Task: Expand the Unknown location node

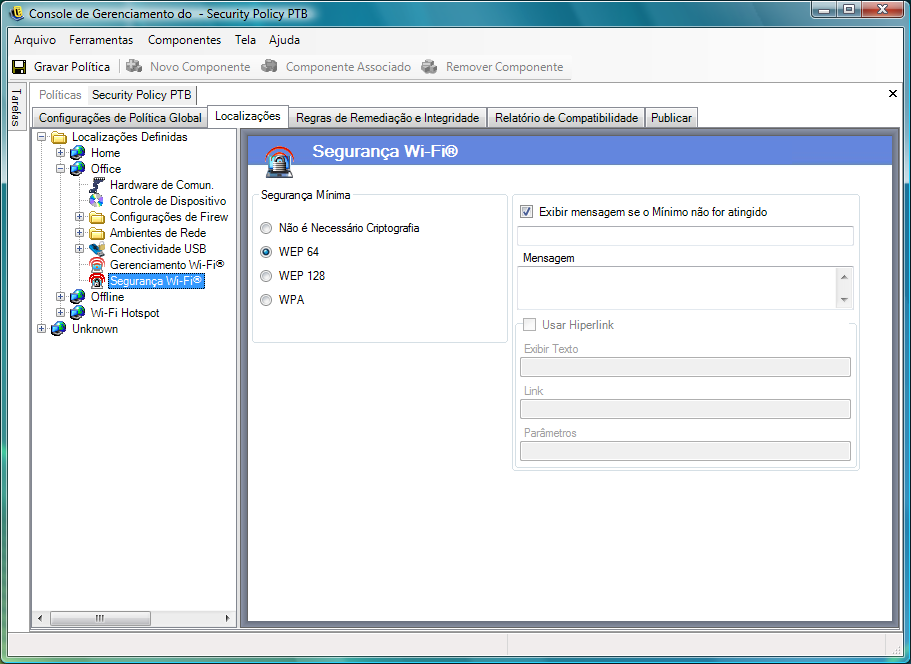Action: click(41, 329)
